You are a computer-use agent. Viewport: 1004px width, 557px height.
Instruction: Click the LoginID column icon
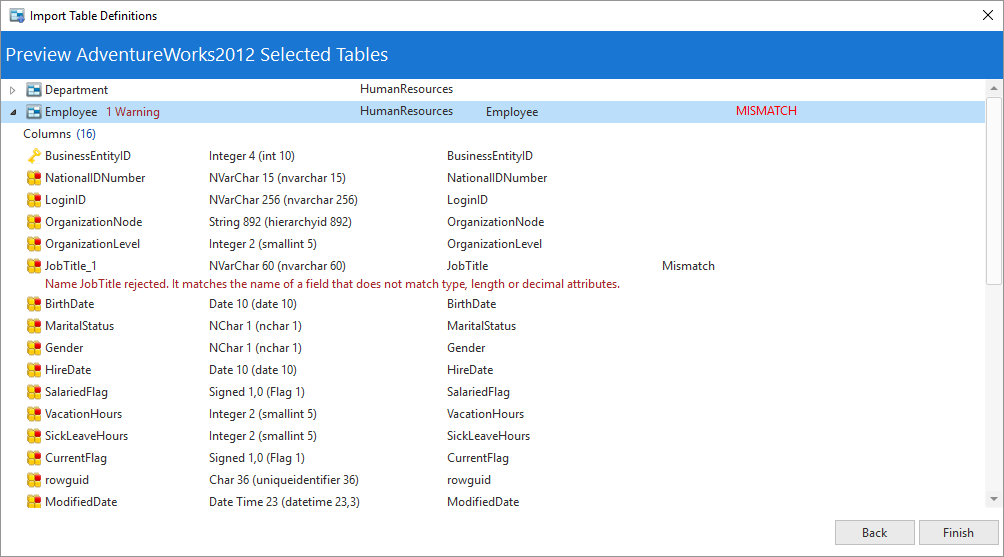[x=34, y=200]
